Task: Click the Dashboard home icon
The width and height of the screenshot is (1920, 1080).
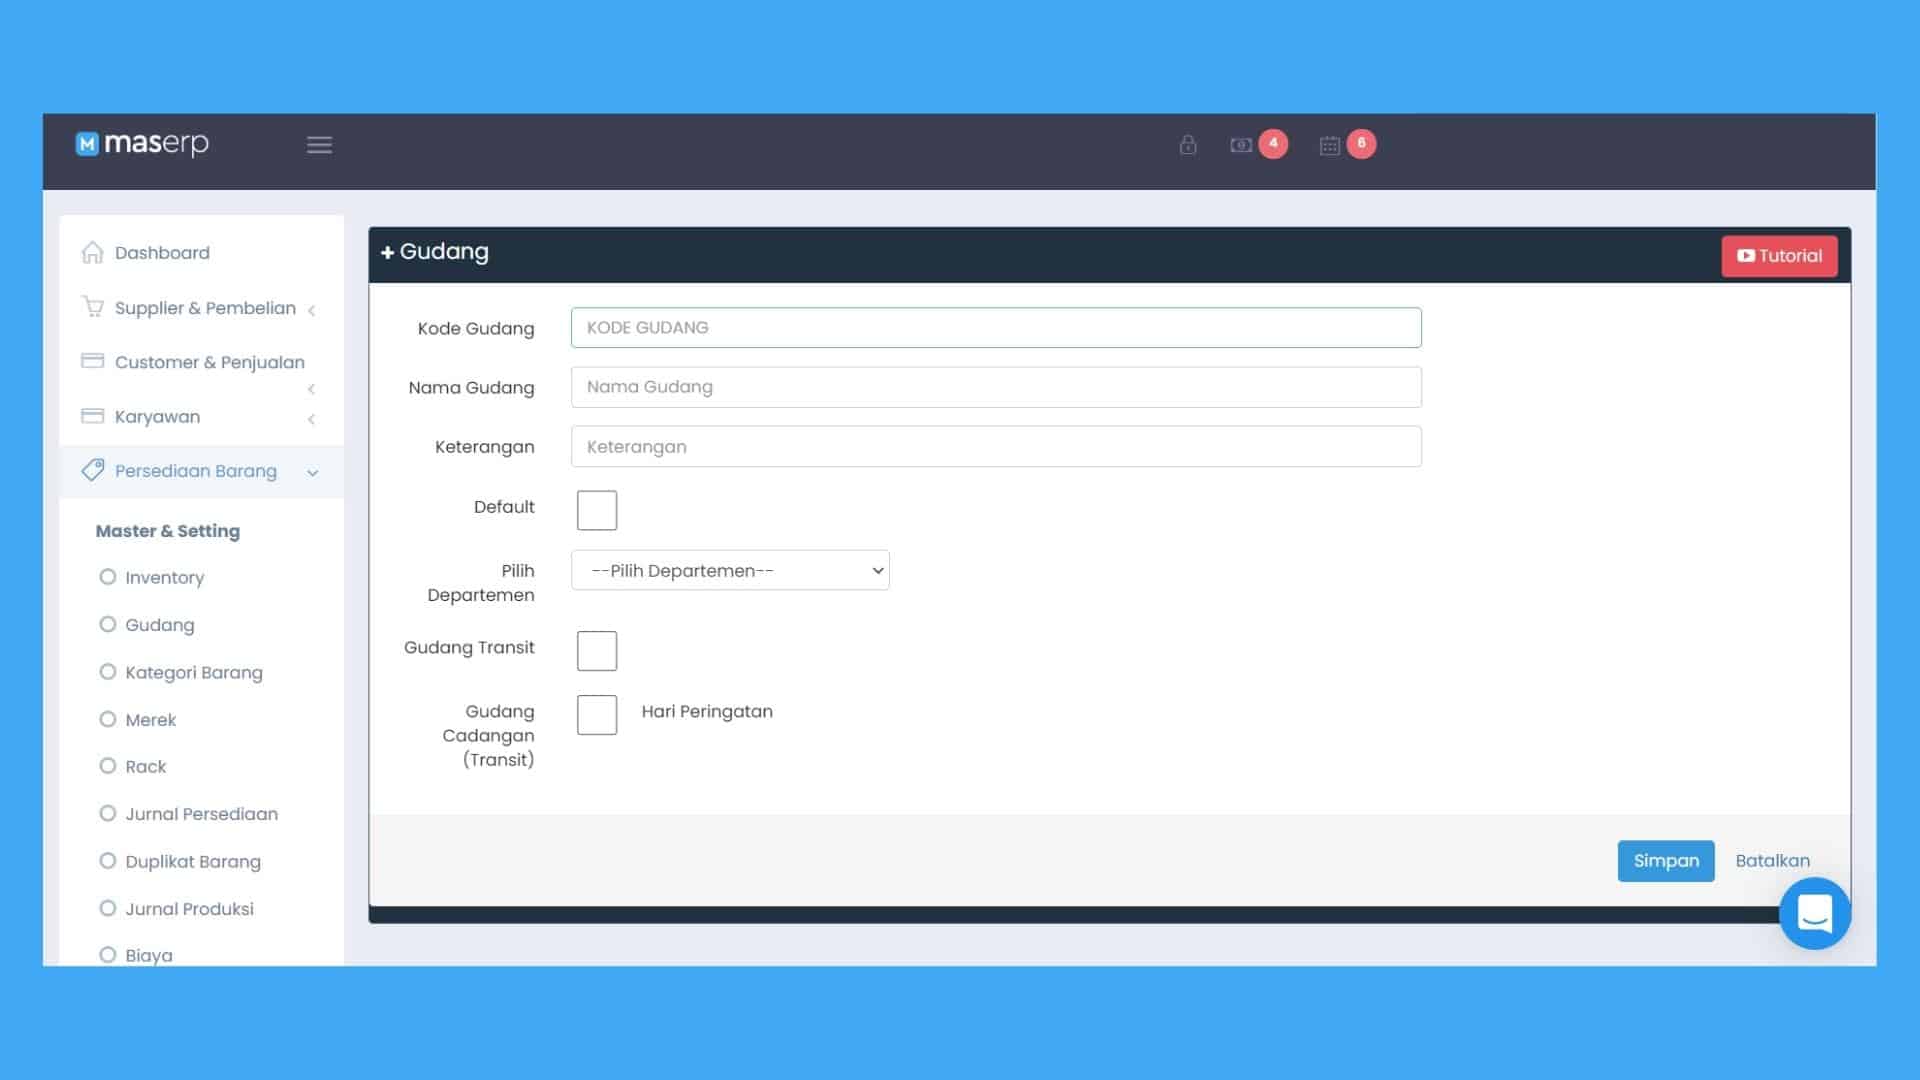Action: 92,252
